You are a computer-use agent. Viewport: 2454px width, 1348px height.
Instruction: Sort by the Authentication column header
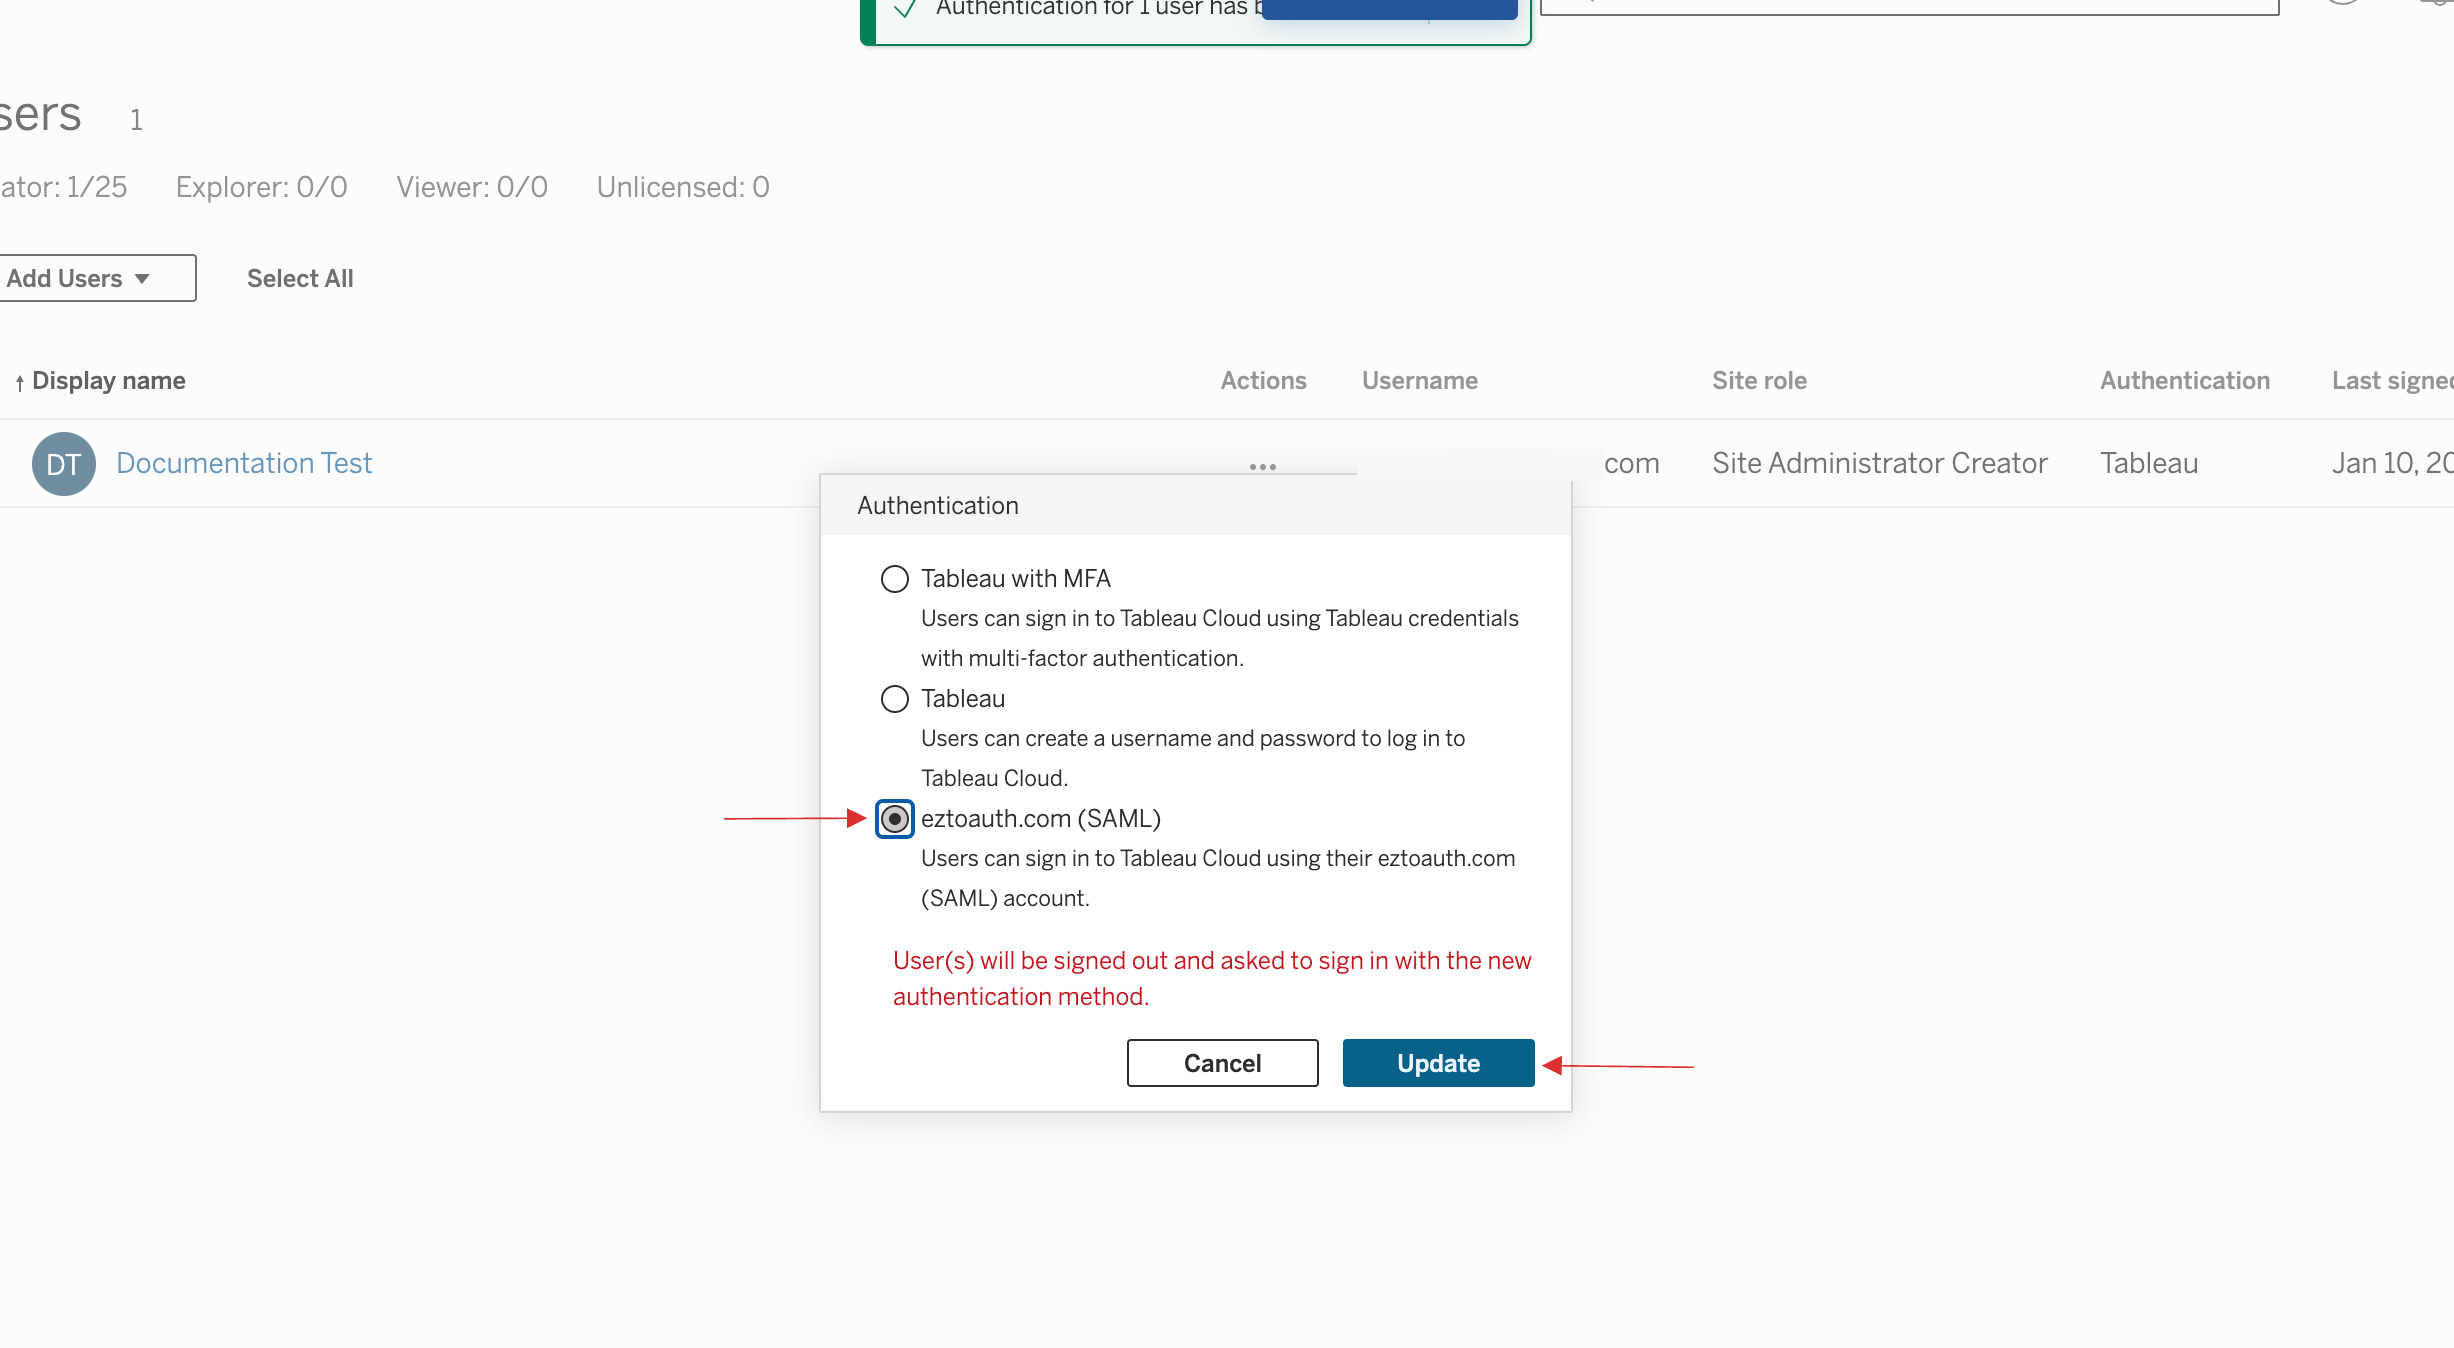(2184, 381)
